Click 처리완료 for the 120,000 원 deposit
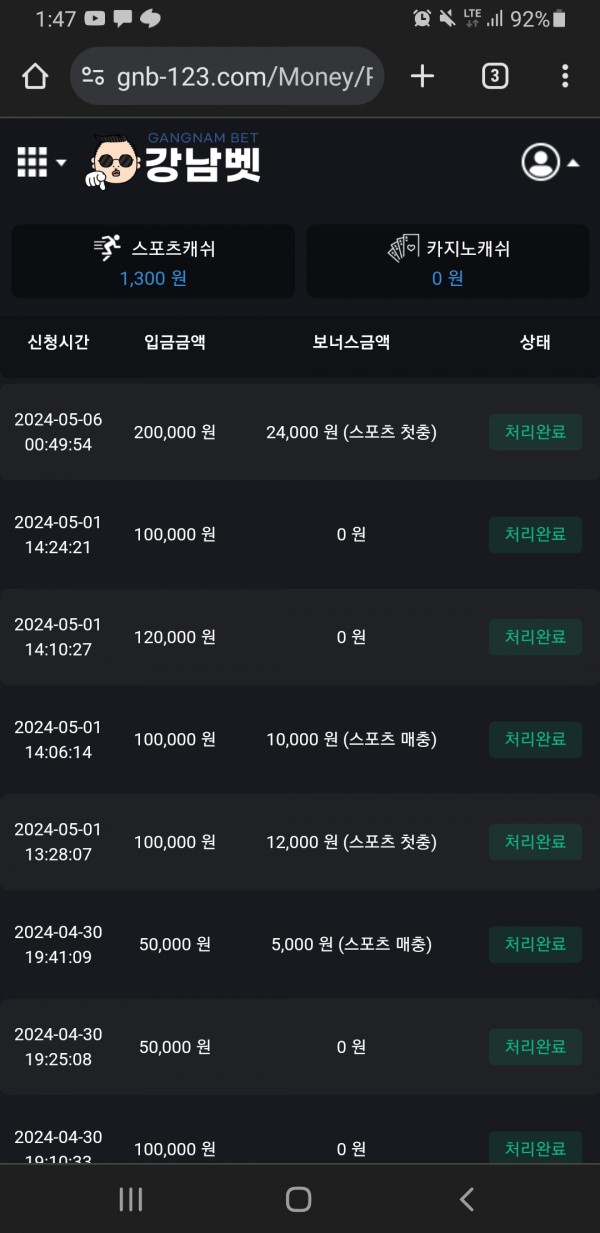Viewport: 600px width, 1233px height. coord(535,637)
